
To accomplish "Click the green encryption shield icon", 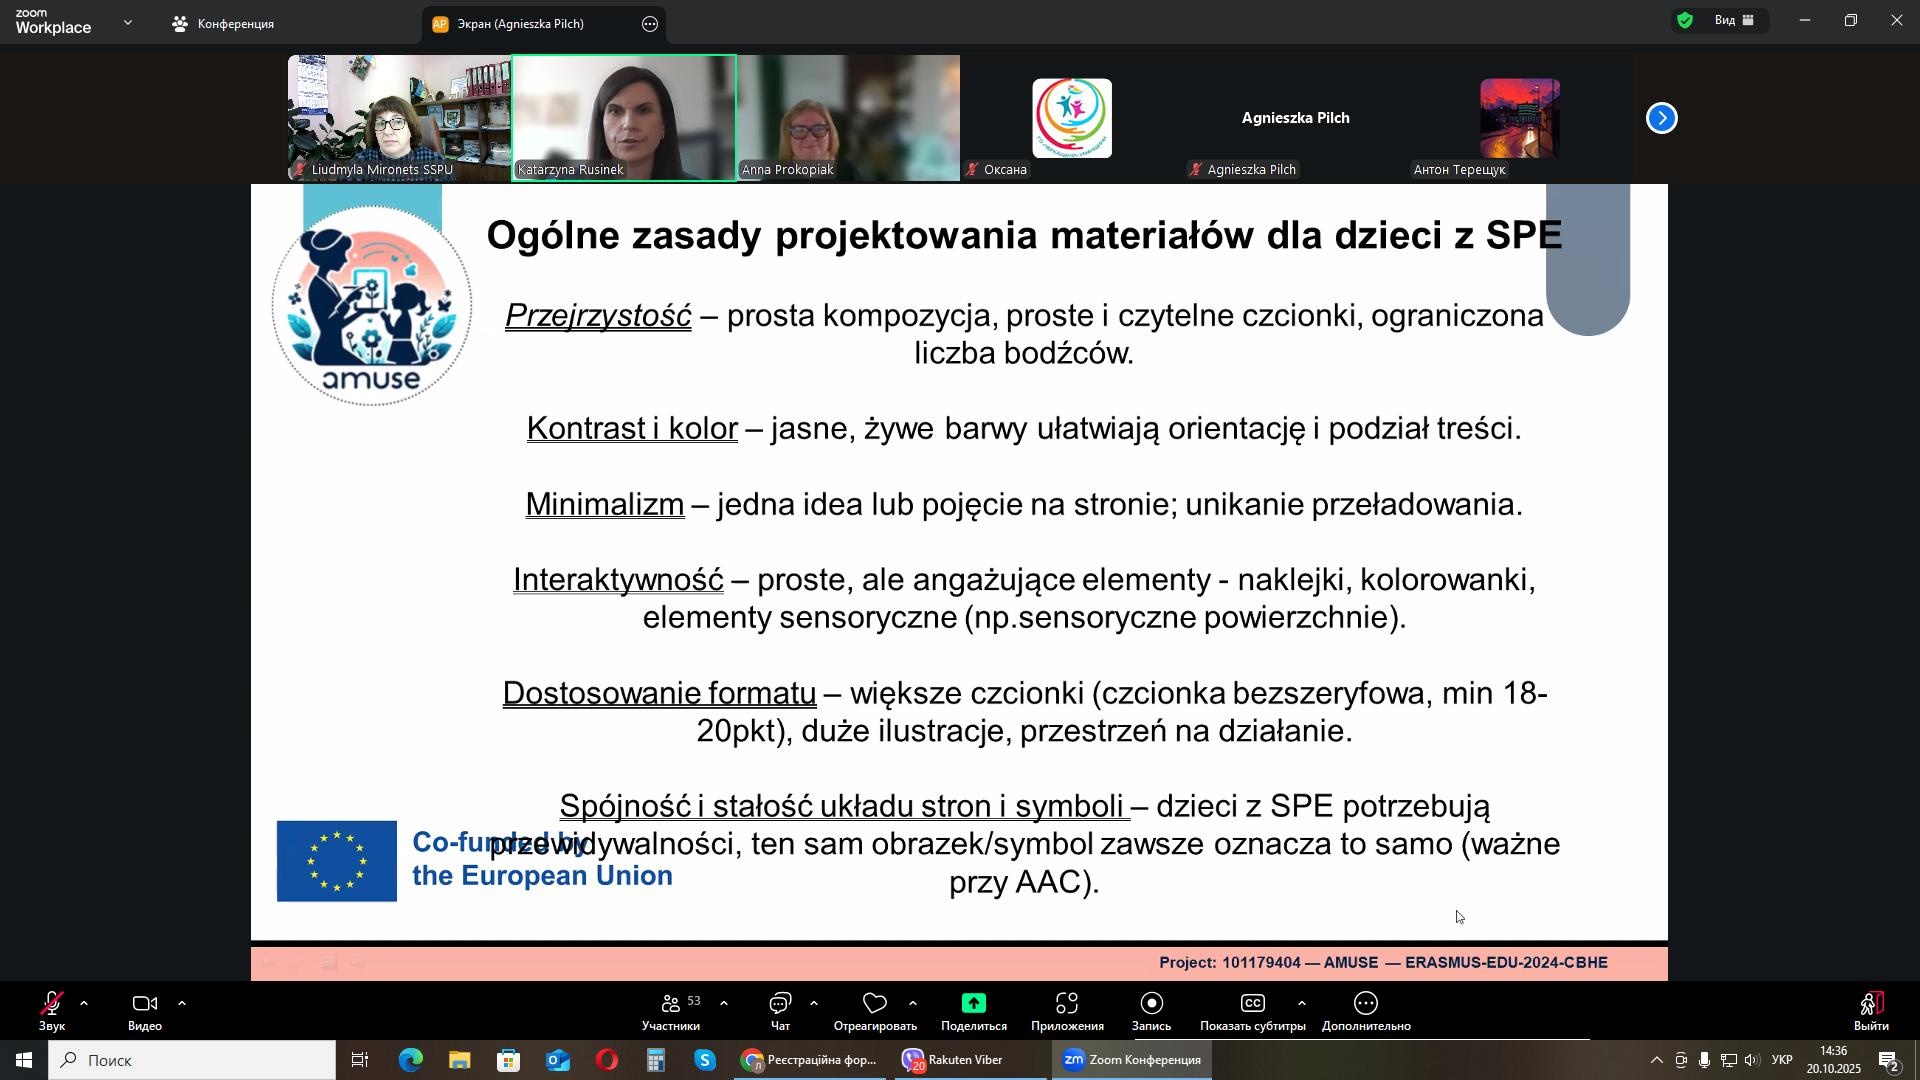I will pyautogui.click(x=1686, y=20).
